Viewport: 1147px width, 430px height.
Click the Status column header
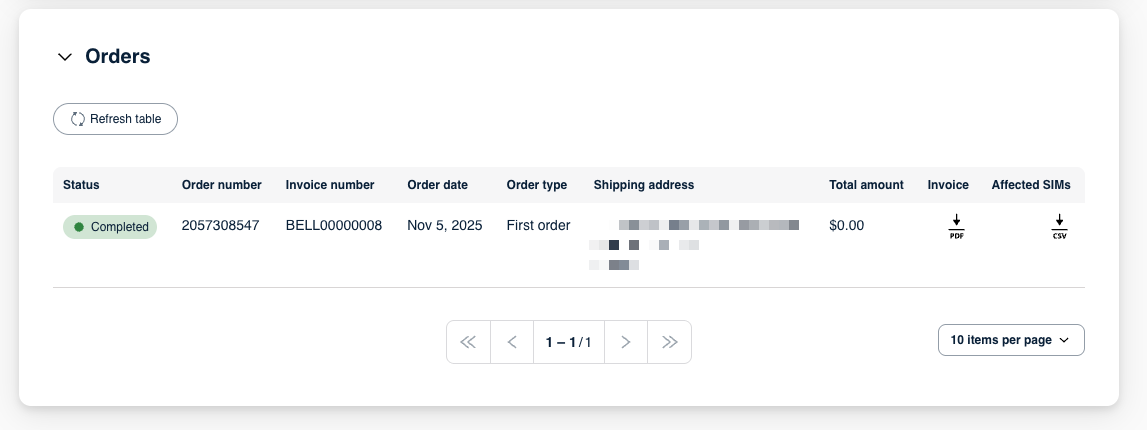coord(81,185)
